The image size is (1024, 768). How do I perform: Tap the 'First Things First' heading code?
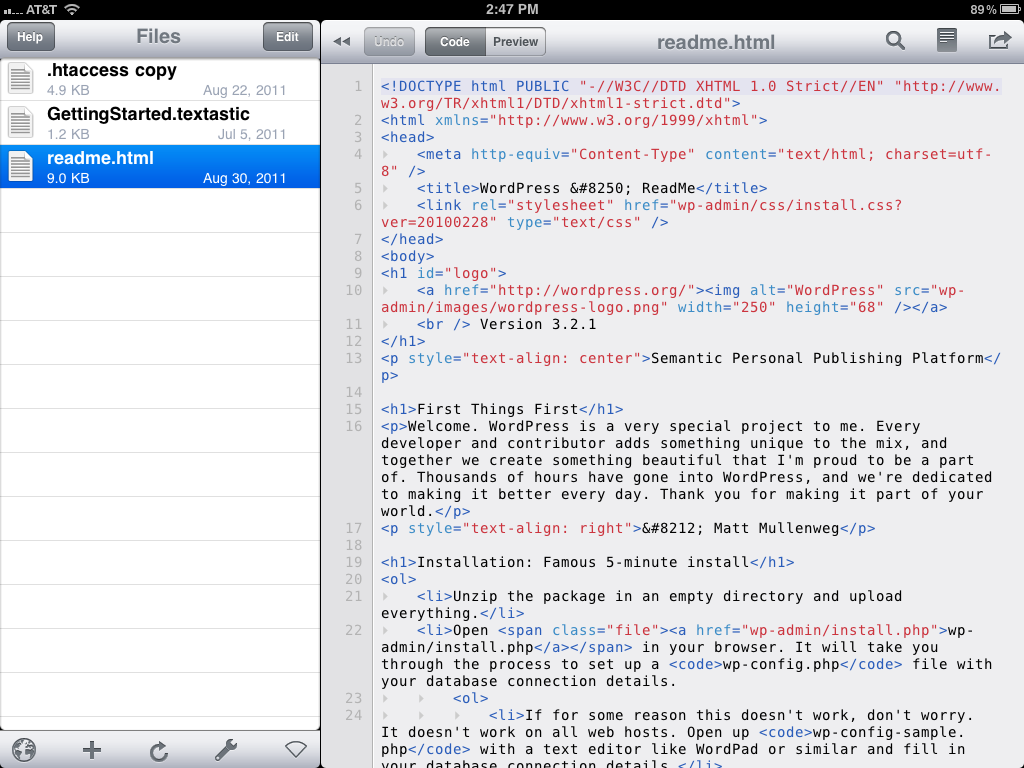pyautogui.click(x=502, y=409)
